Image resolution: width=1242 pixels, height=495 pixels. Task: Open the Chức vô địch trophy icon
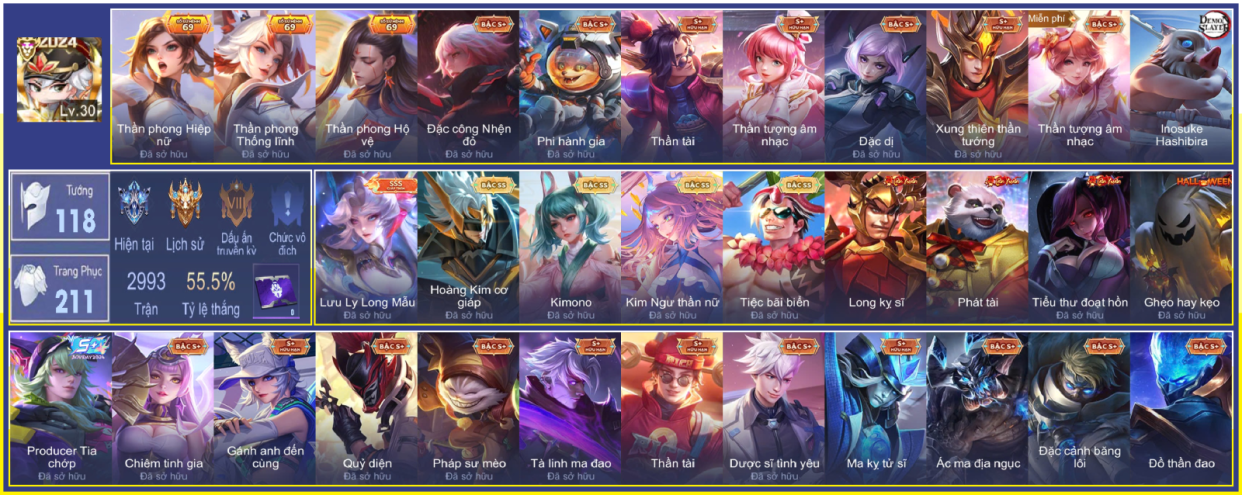pyautogui.click(x=288, y=205)
